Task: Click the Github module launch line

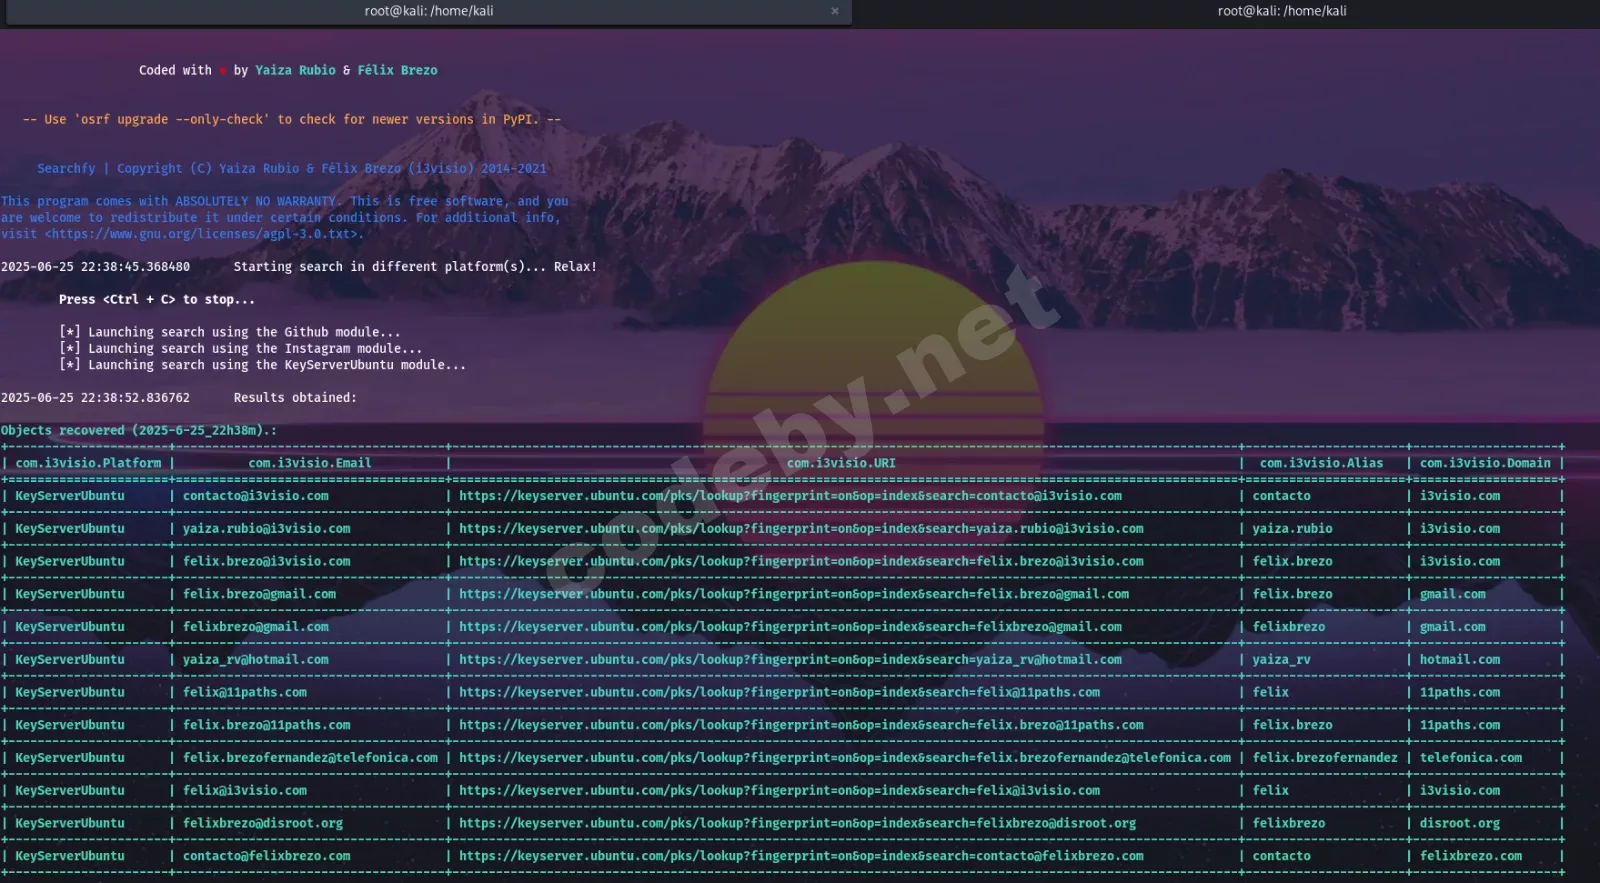Action: (x=230, y=333)
